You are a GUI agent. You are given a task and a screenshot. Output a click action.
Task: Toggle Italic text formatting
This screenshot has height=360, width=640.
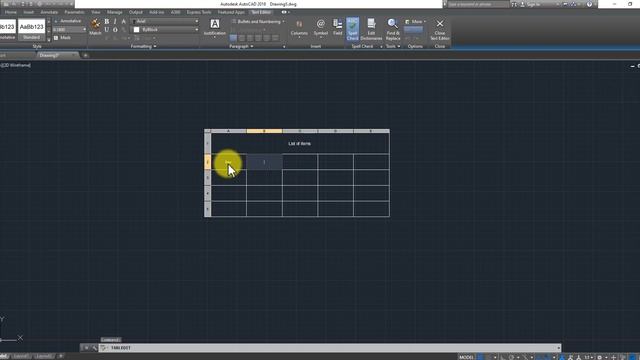[x=115, y=22]
